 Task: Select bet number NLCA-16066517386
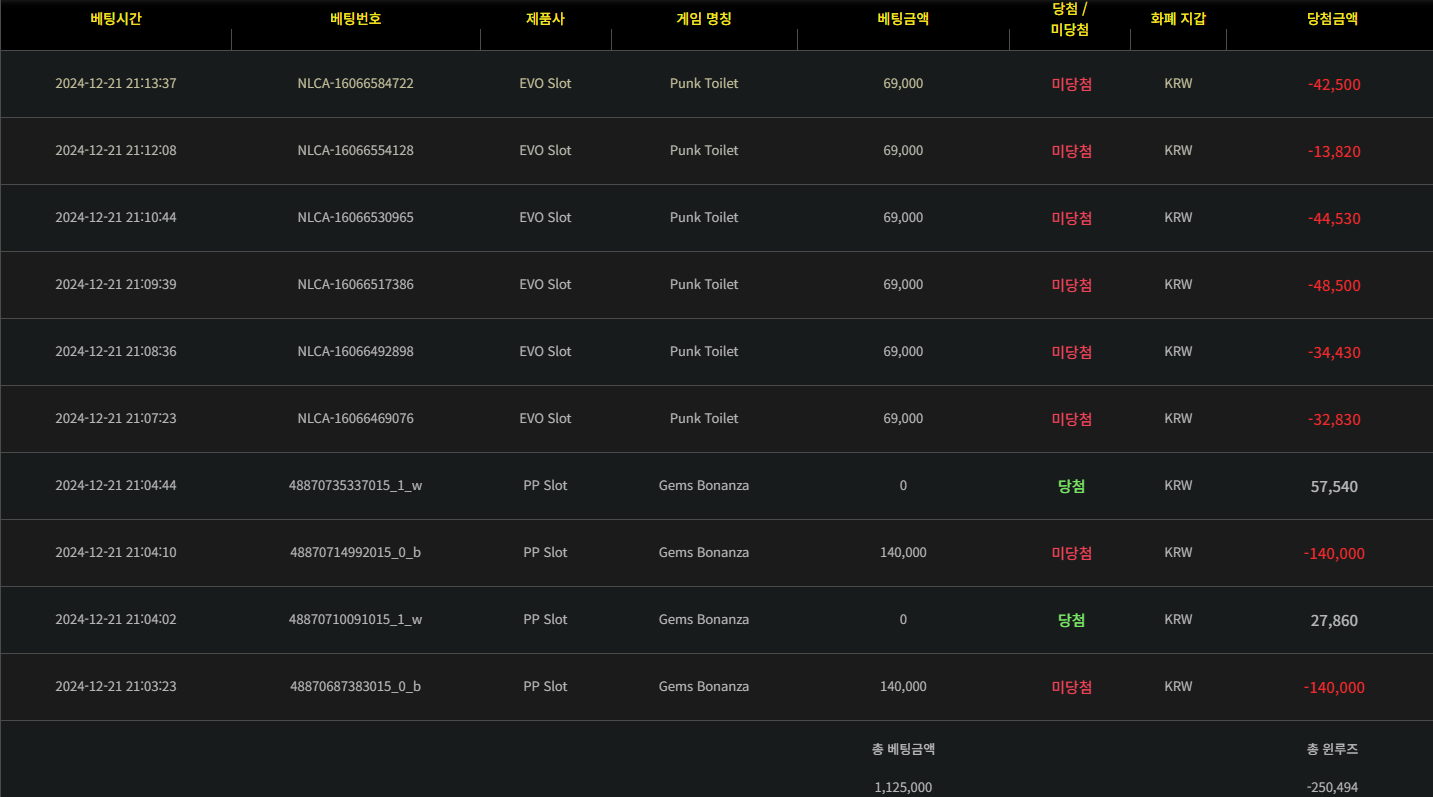pos(355,285)
